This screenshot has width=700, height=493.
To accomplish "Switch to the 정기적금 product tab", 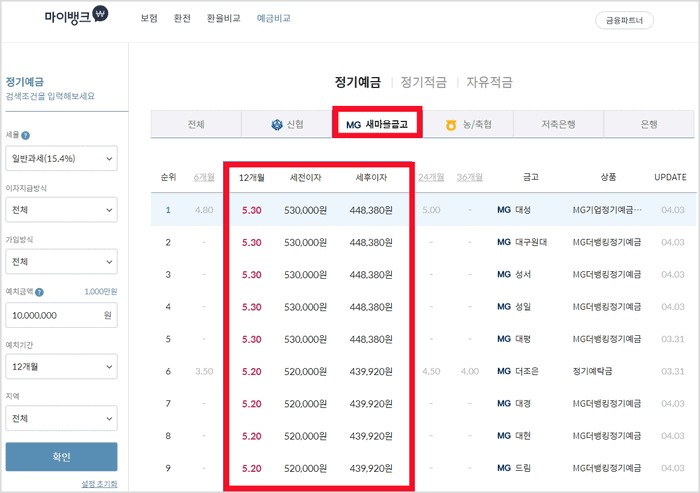I will [424, 82].
